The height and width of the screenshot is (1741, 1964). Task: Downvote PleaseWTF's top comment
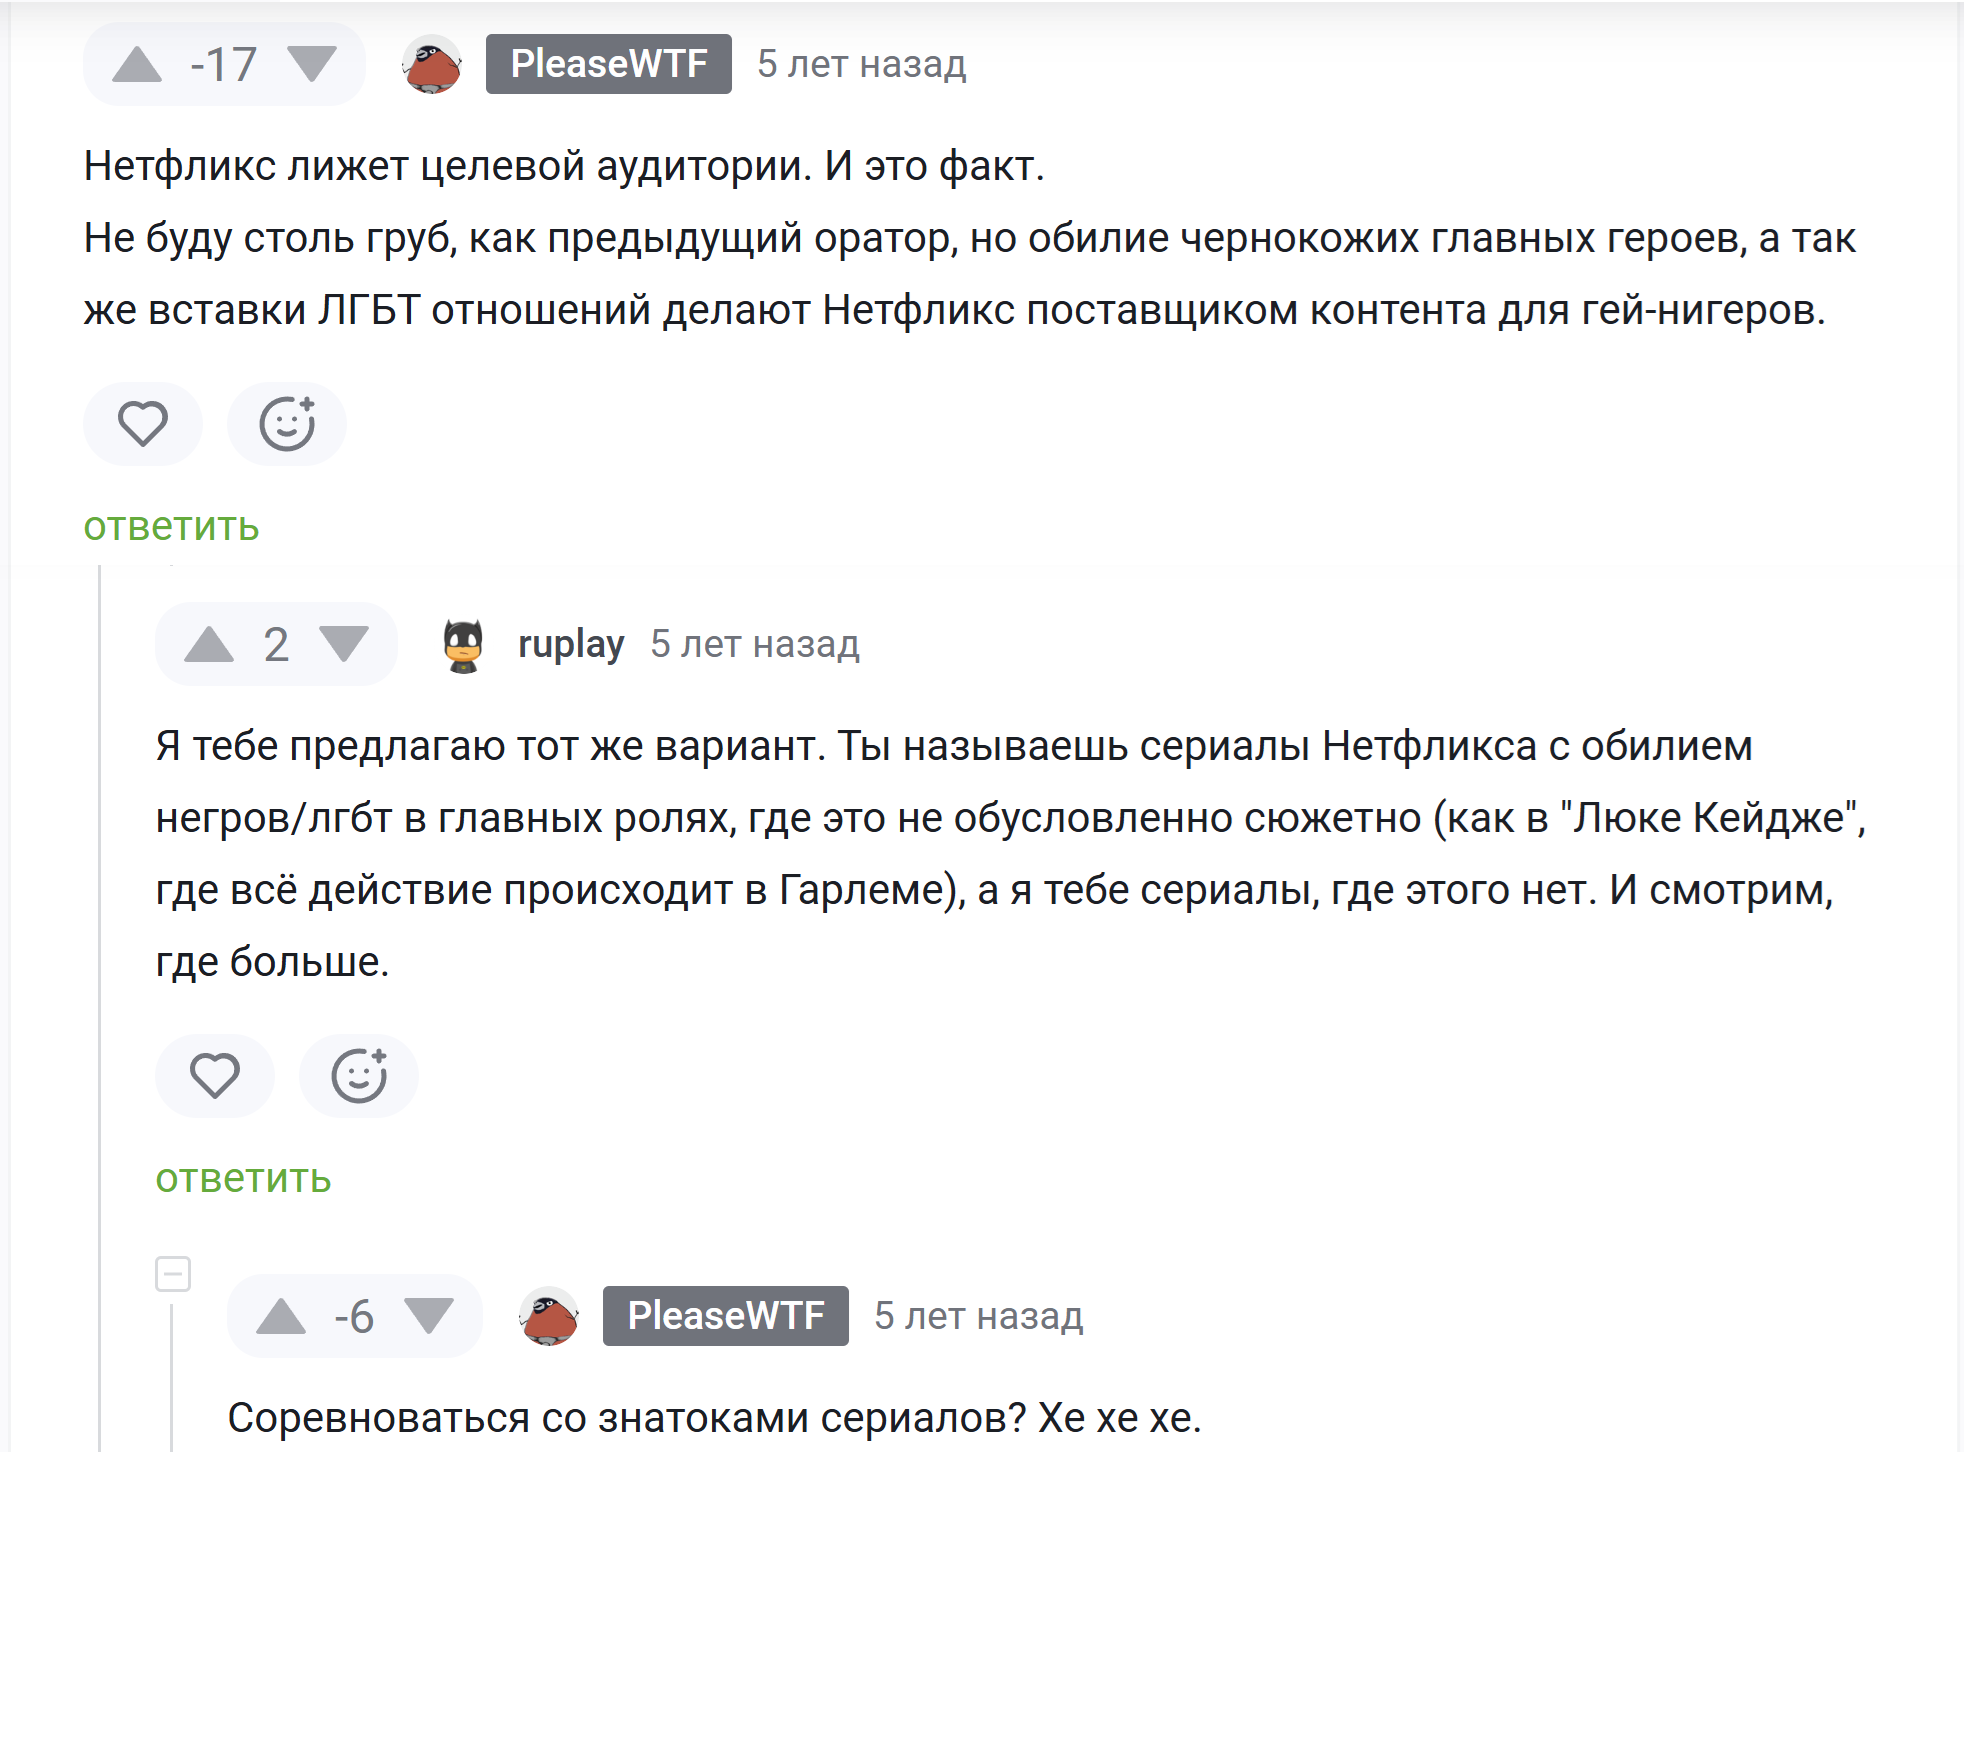308,63
